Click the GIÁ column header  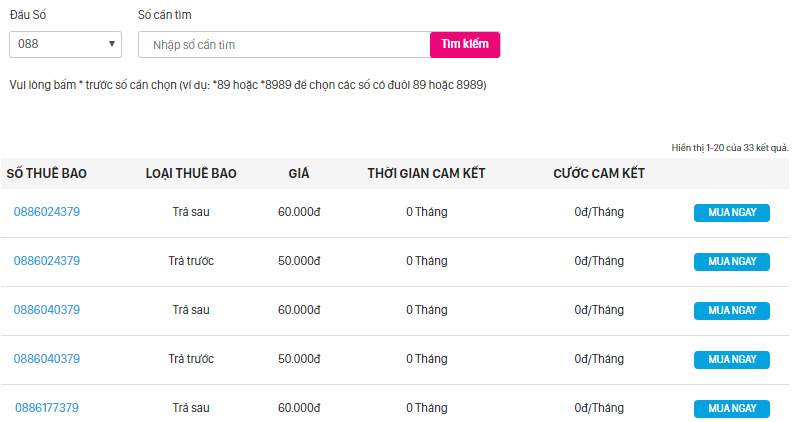[299, 173]
